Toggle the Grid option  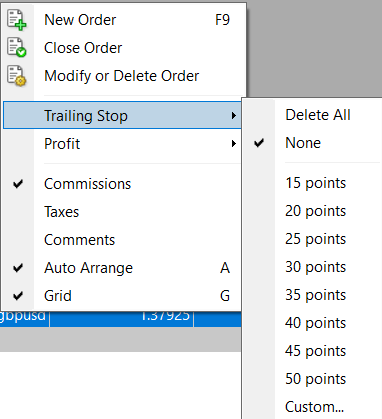click(x=122, y=296)
